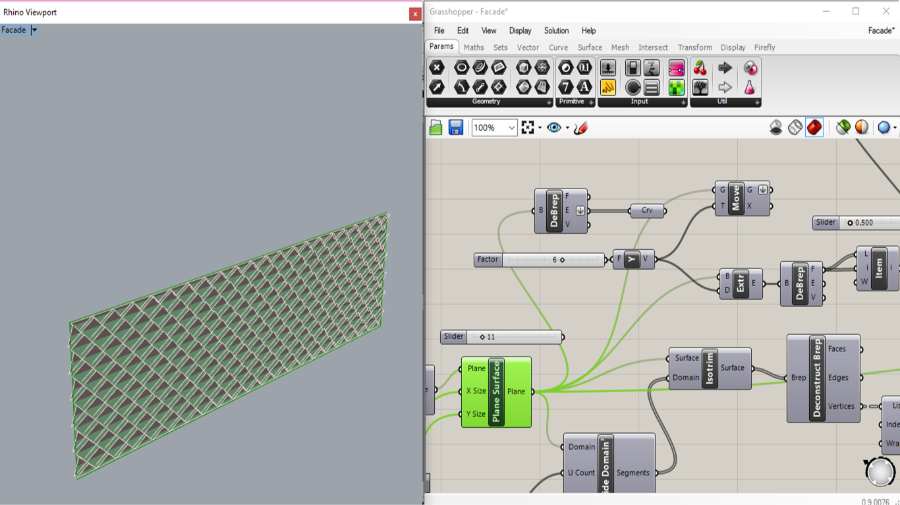Screen dimensions: 900x505
Task: Open the Display menu in the menu bar
Action: pos(520,30)
